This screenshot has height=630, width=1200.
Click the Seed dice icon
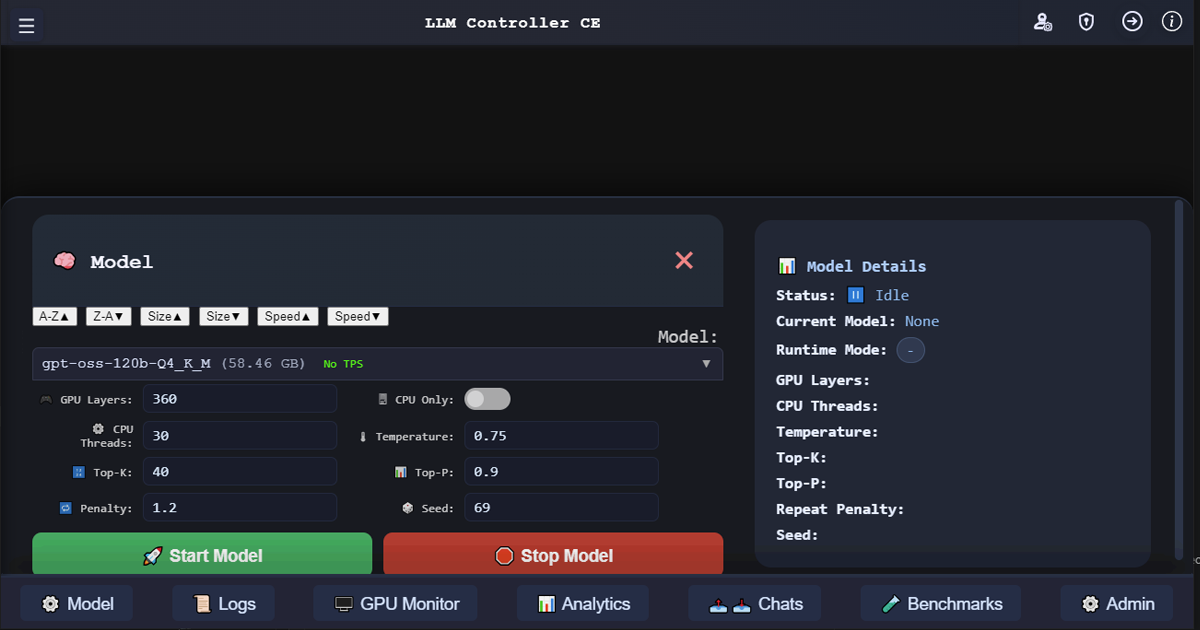408,508
